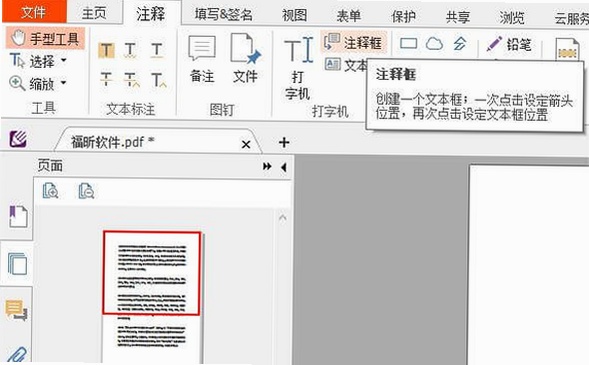Click the strikethrough text markup icon
Viewport: 589px width, 365px height.
pyautogui.click(x=106, y=79)
